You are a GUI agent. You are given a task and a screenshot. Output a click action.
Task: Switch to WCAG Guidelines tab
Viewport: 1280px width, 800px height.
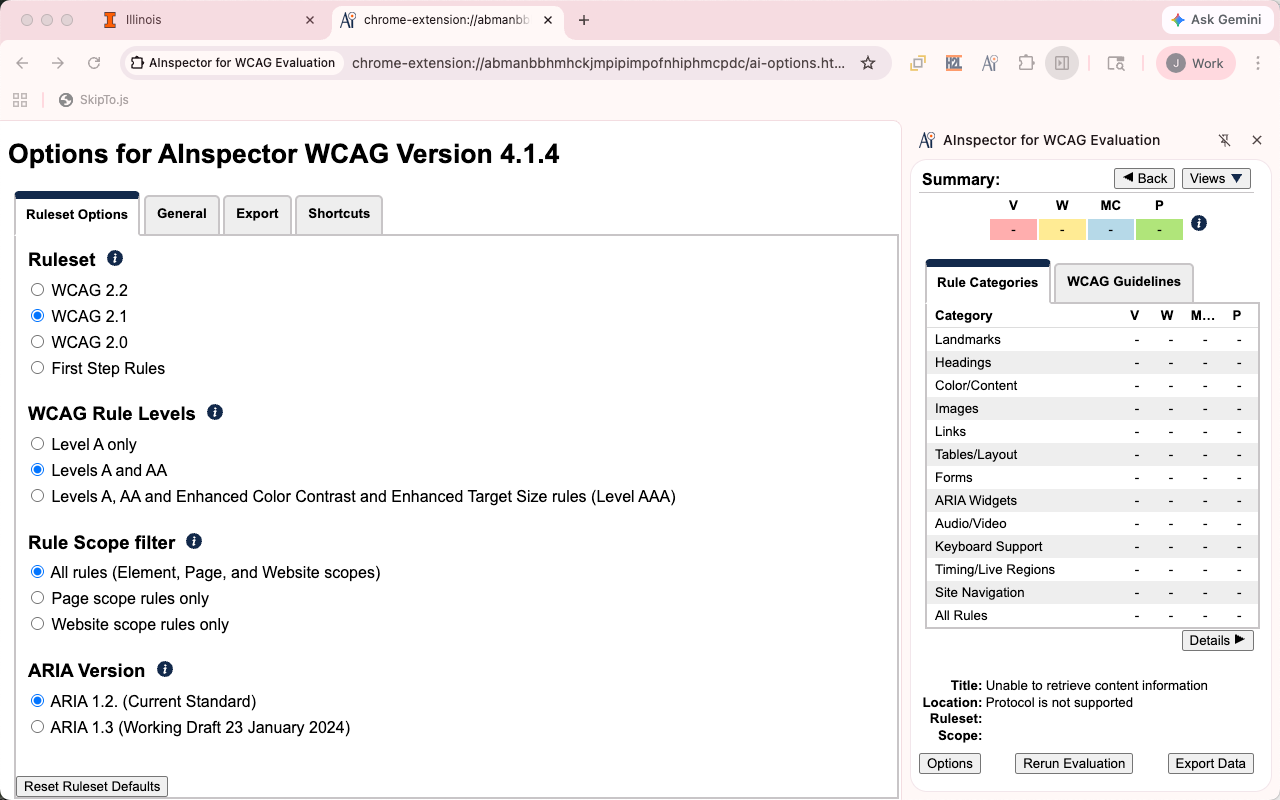(1124, 282)
